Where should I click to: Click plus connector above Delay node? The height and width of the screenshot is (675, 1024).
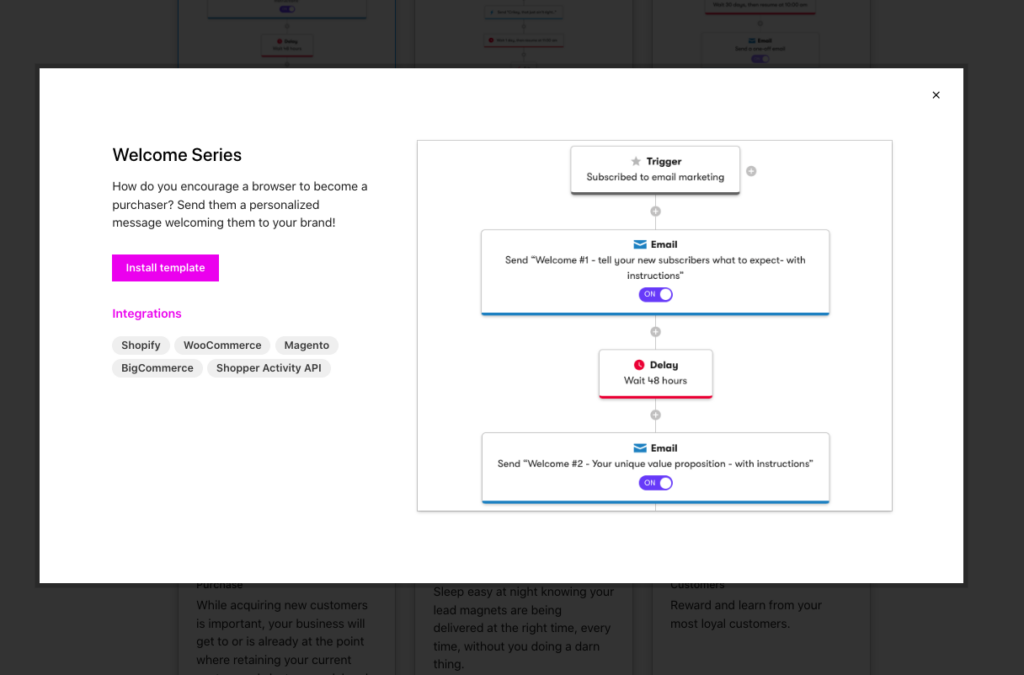(x=656, y=331)
